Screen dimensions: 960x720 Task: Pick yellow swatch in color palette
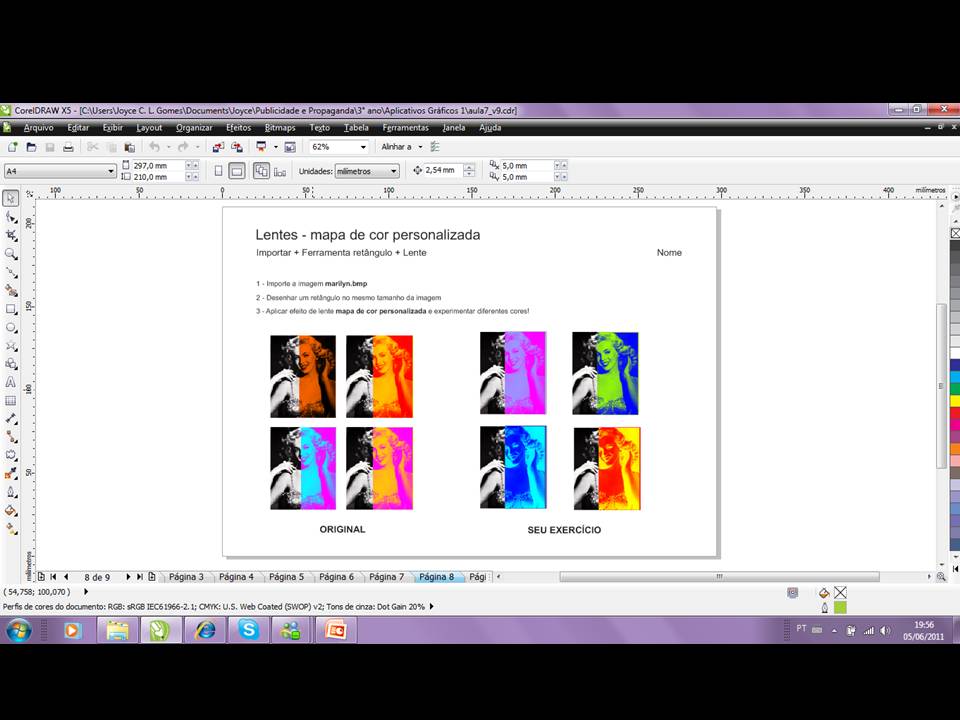[955, 400]
